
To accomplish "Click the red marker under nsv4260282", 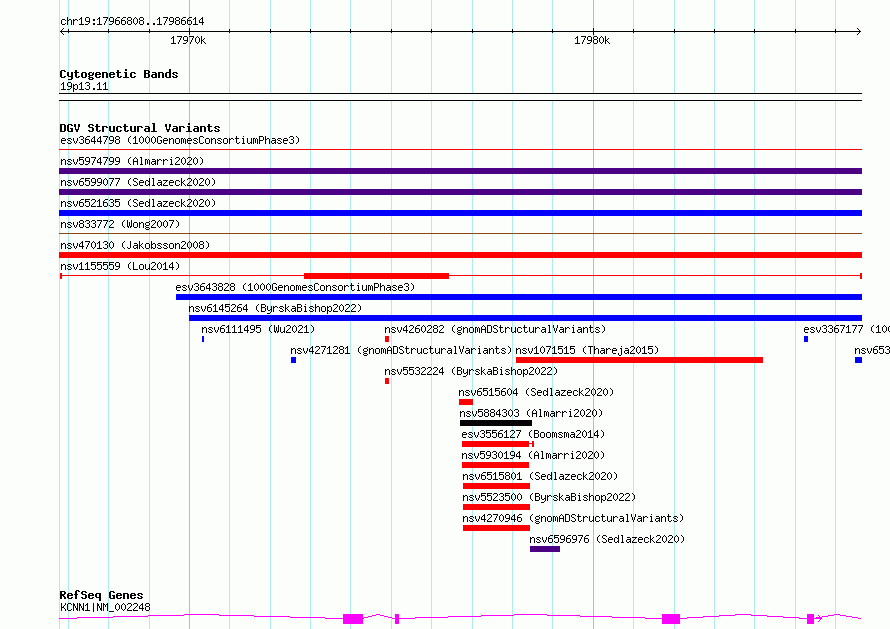I will (x=387, y=339).
